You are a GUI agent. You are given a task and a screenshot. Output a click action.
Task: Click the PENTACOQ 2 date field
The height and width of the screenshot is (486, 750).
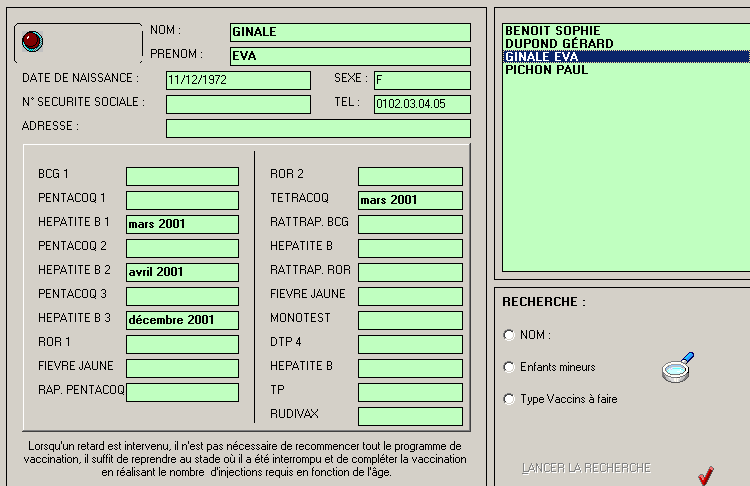click(x=182, y=248)
